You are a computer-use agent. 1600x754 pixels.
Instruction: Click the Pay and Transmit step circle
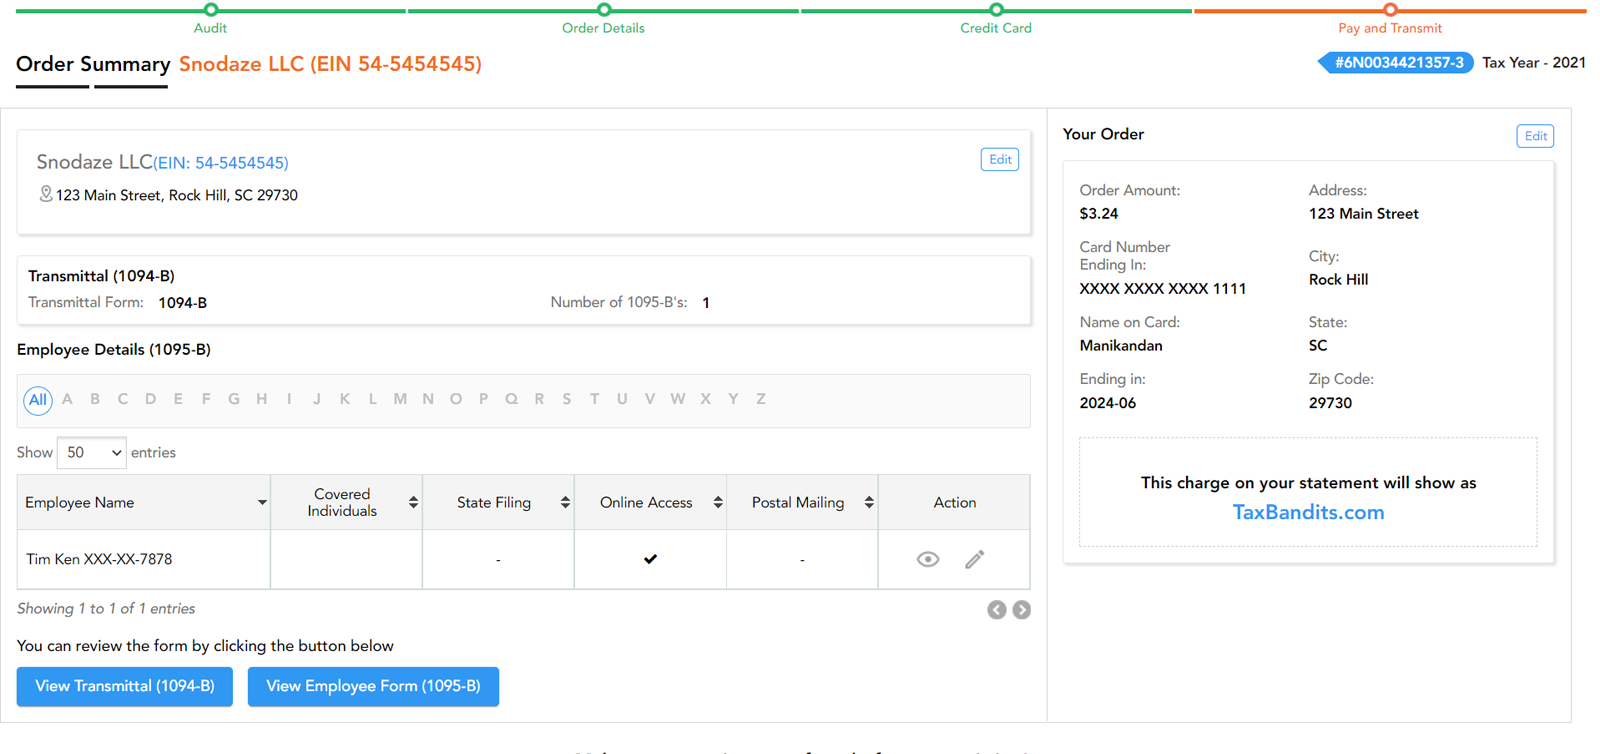pyautogui.click(x=1390, y=10)
